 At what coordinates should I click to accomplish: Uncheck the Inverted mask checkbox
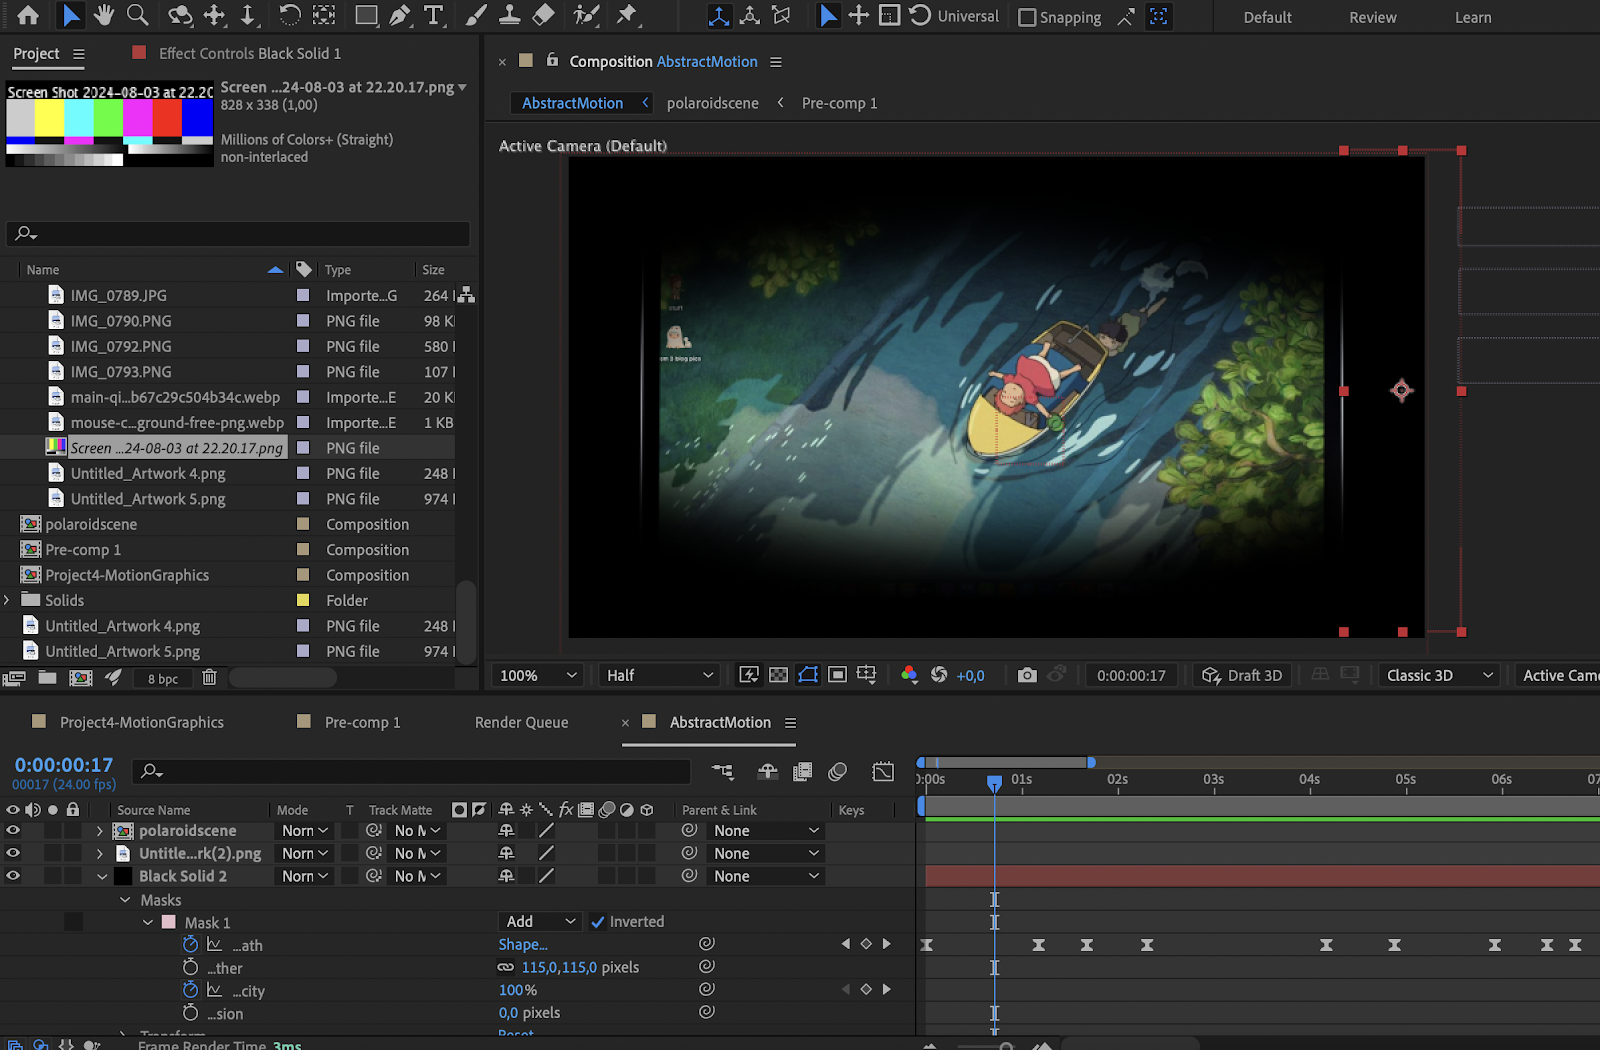click(598, 922)
